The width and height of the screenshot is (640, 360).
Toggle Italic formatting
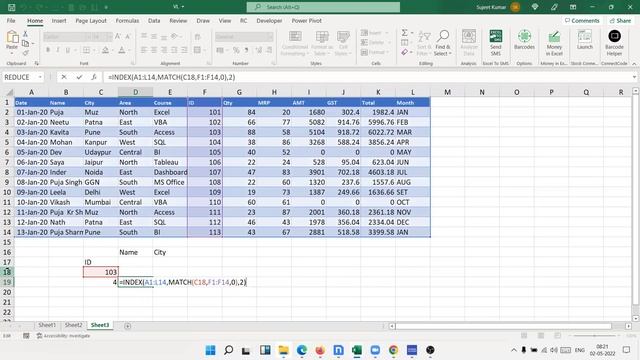click(x=58, y=50)
